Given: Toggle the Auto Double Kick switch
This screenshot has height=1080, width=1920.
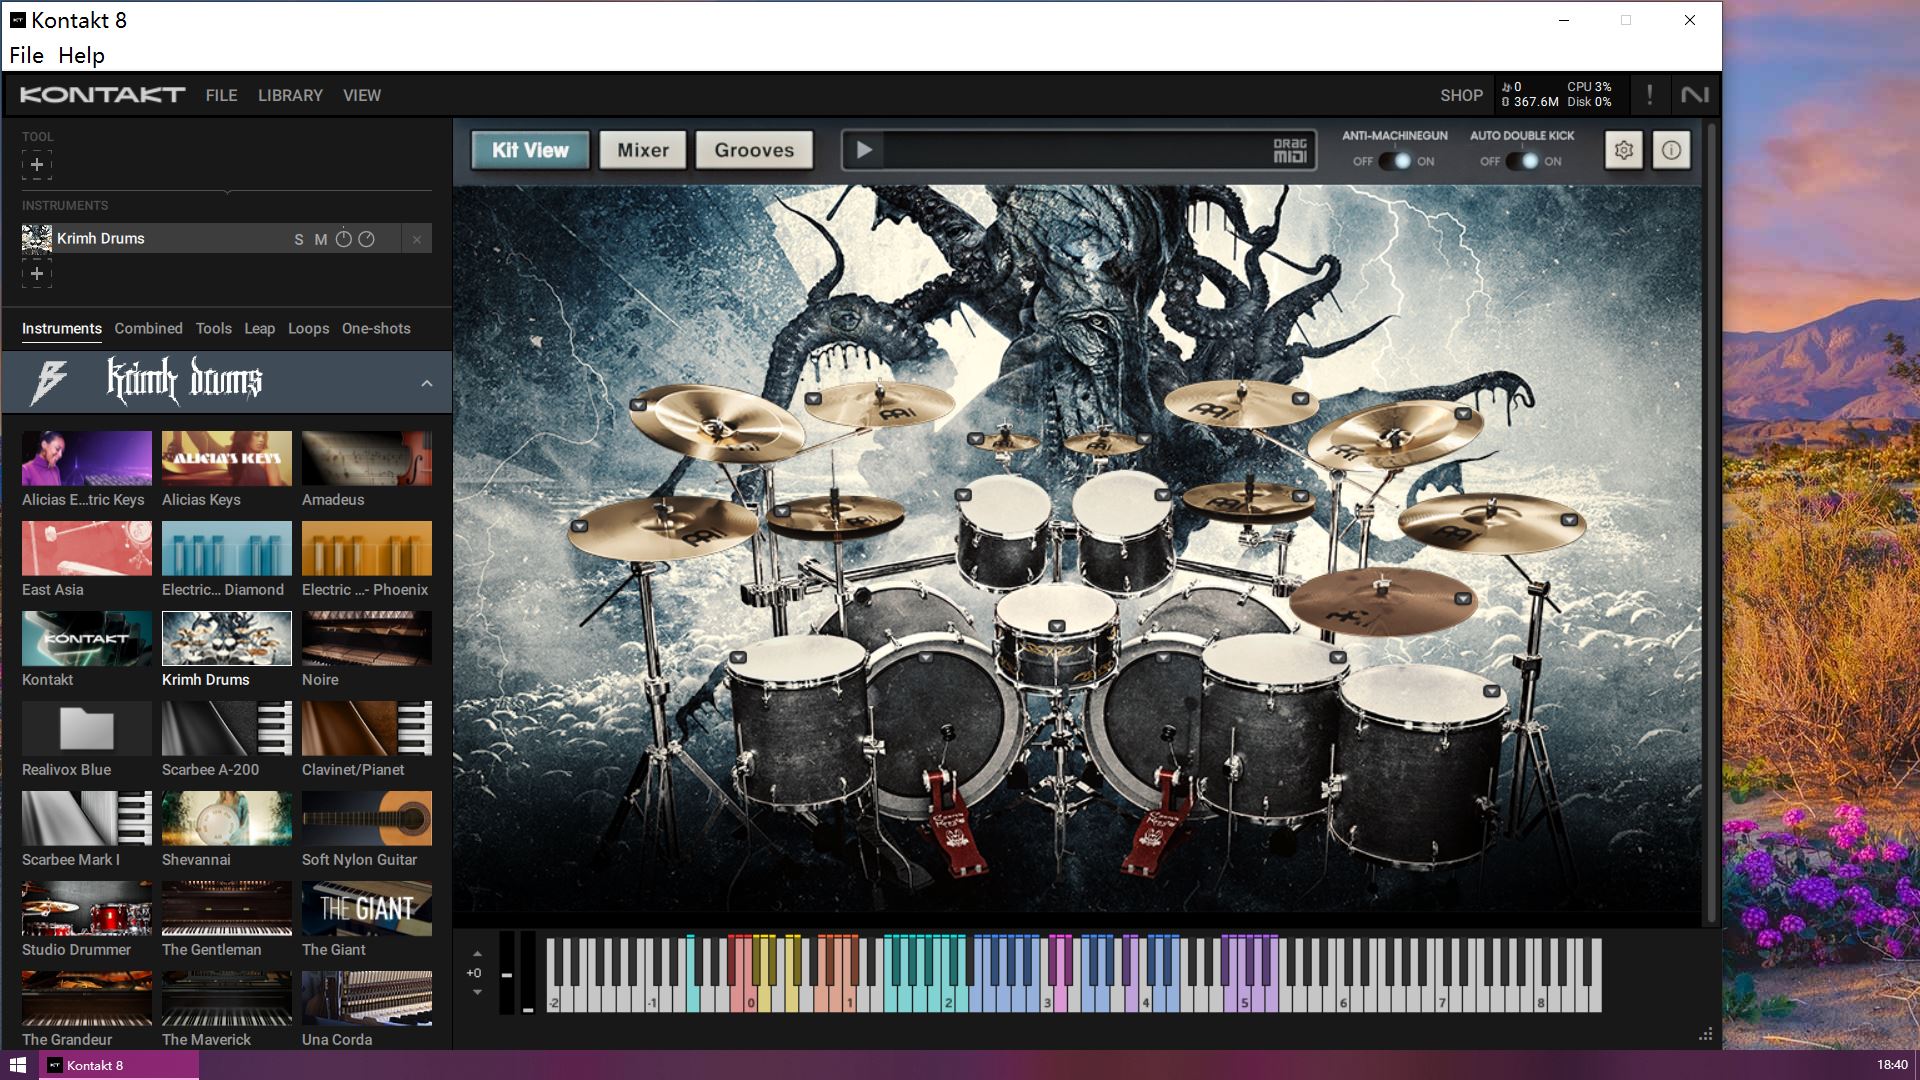Looking at the screenshot, I should (1521, 161).
